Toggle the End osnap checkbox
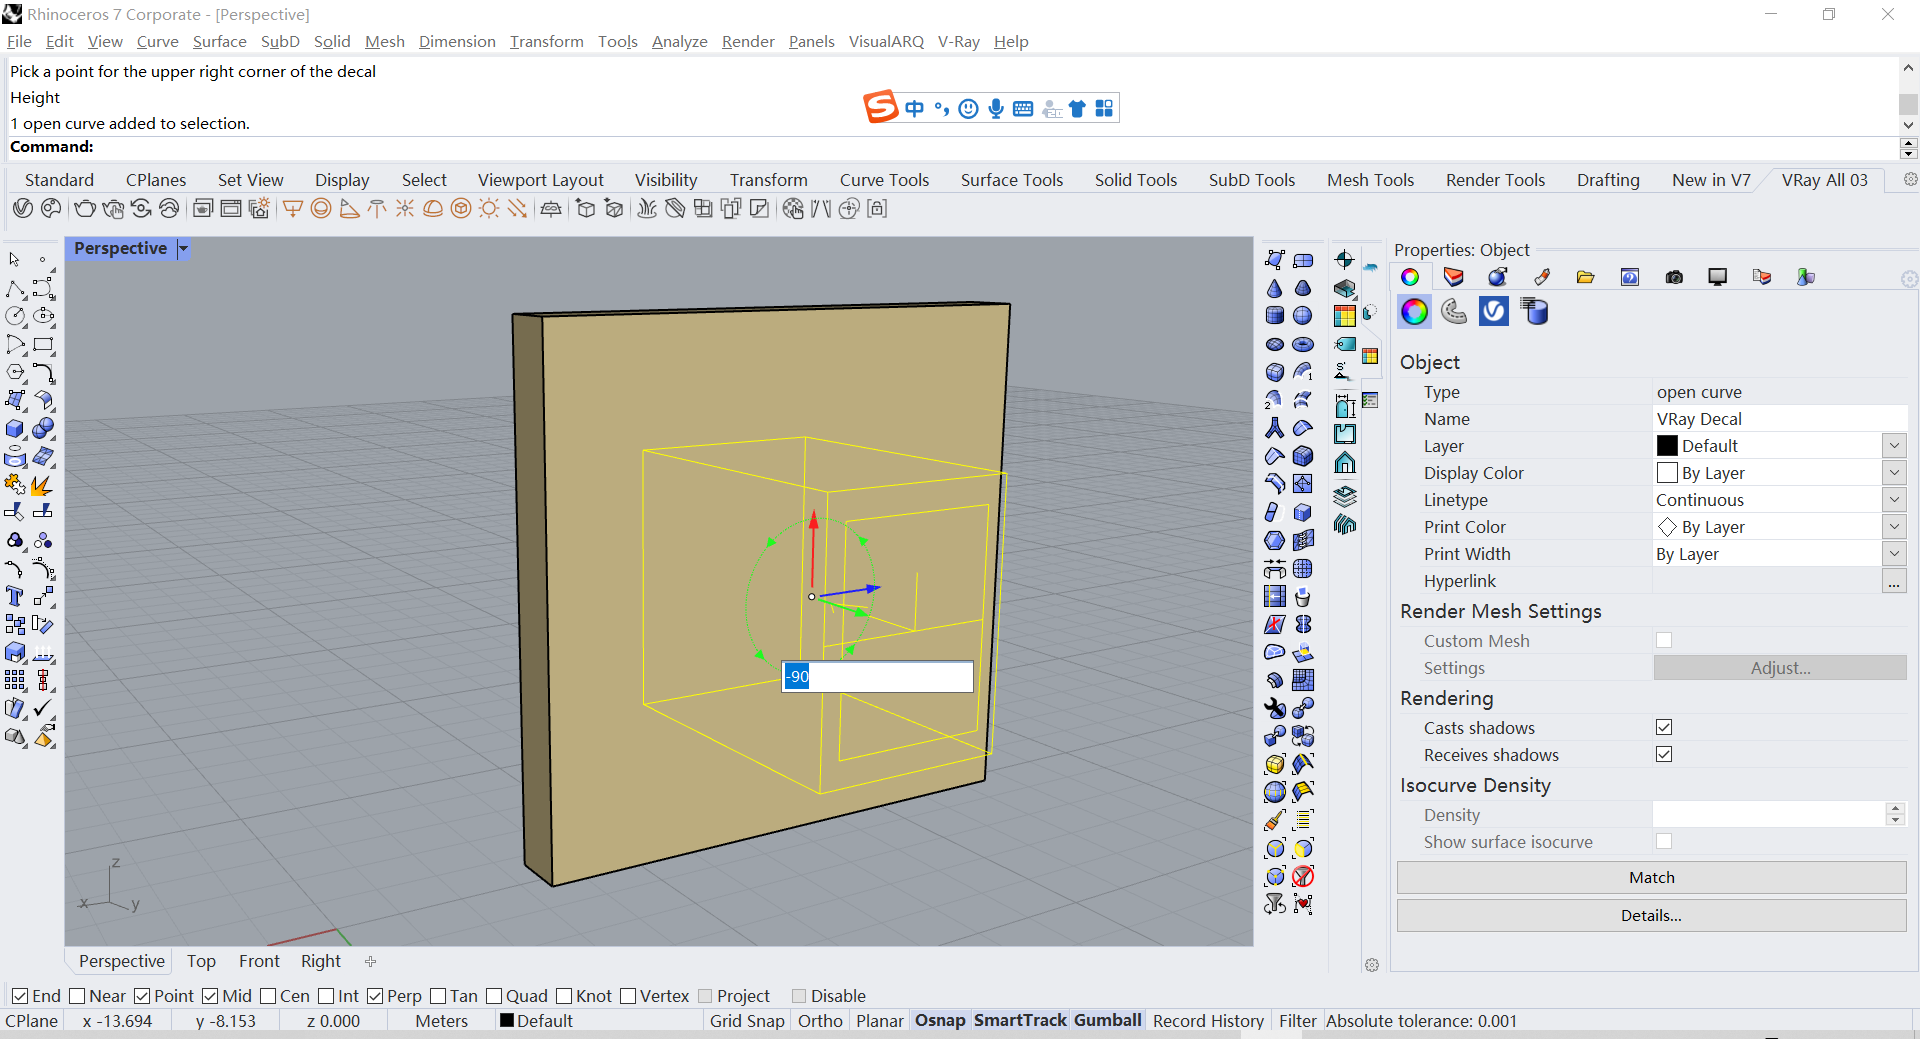Viewport: 1920px width, 1039px height. [x=20, y=996]
